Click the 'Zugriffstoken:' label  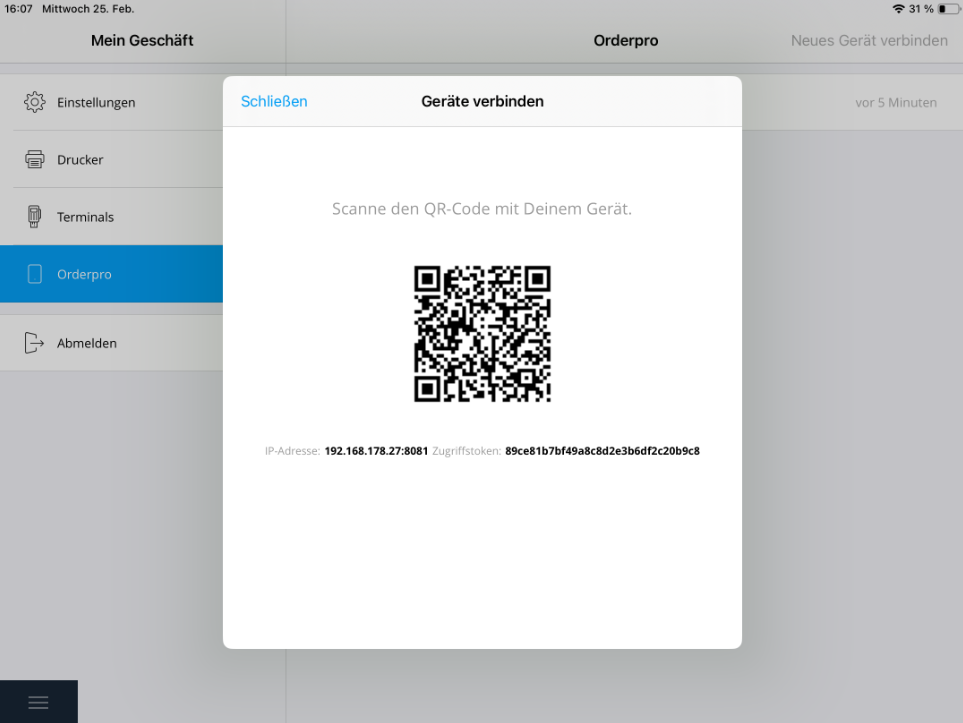(x=467, y=451)
